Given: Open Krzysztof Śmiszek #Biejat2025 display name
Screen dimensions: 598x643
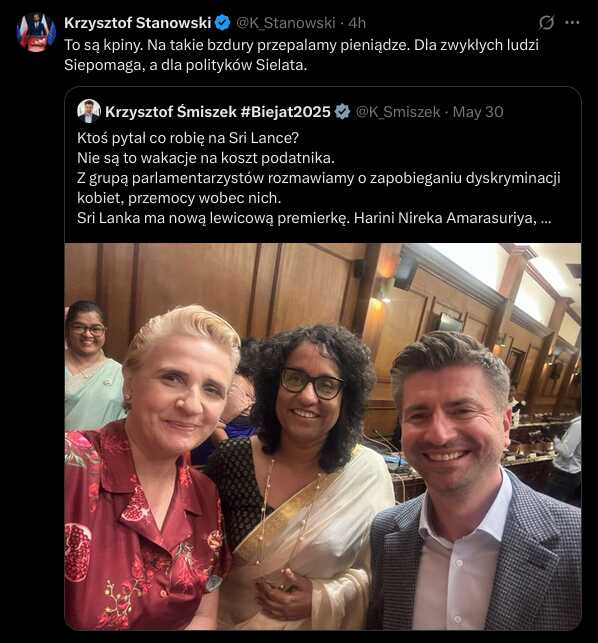Looking at the screenshot, I should click(x=218, y=112).
